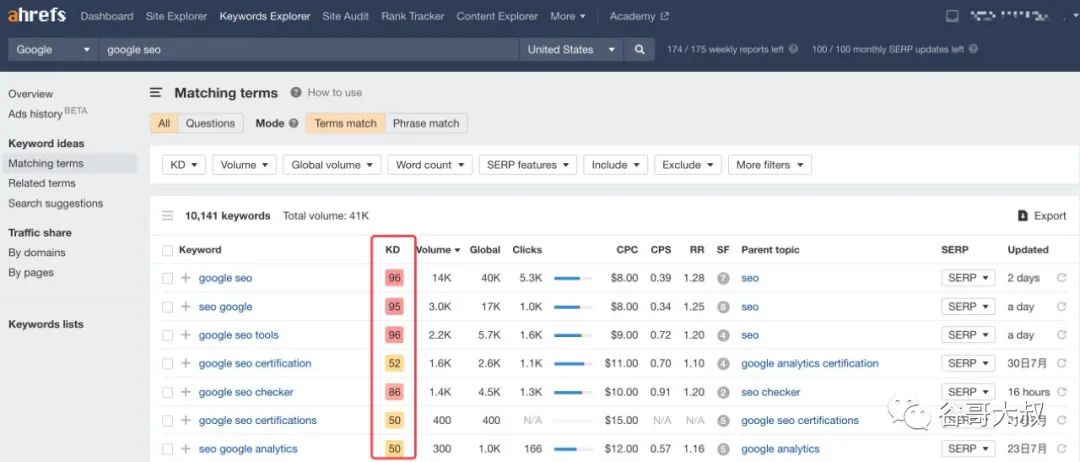The height and width of the screenshot is (462, 1080).
Task: Click the Ahrefs logo
Action: click(x=37, y=15)
